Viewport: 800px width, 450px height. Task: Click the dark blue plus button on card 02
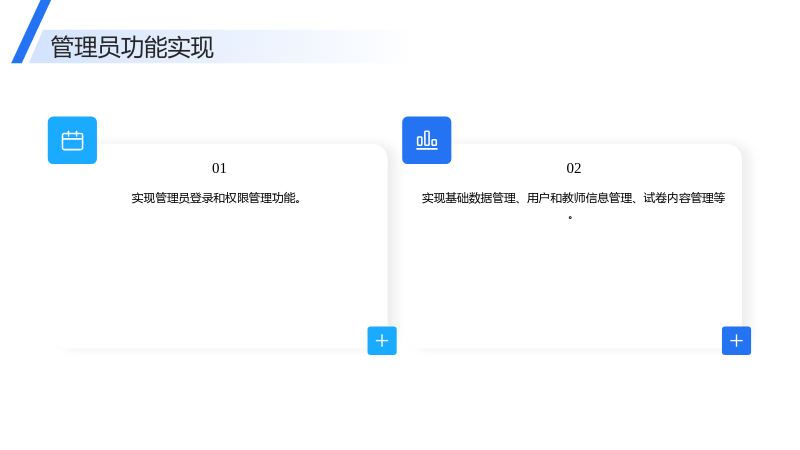[x=736, y=341]
